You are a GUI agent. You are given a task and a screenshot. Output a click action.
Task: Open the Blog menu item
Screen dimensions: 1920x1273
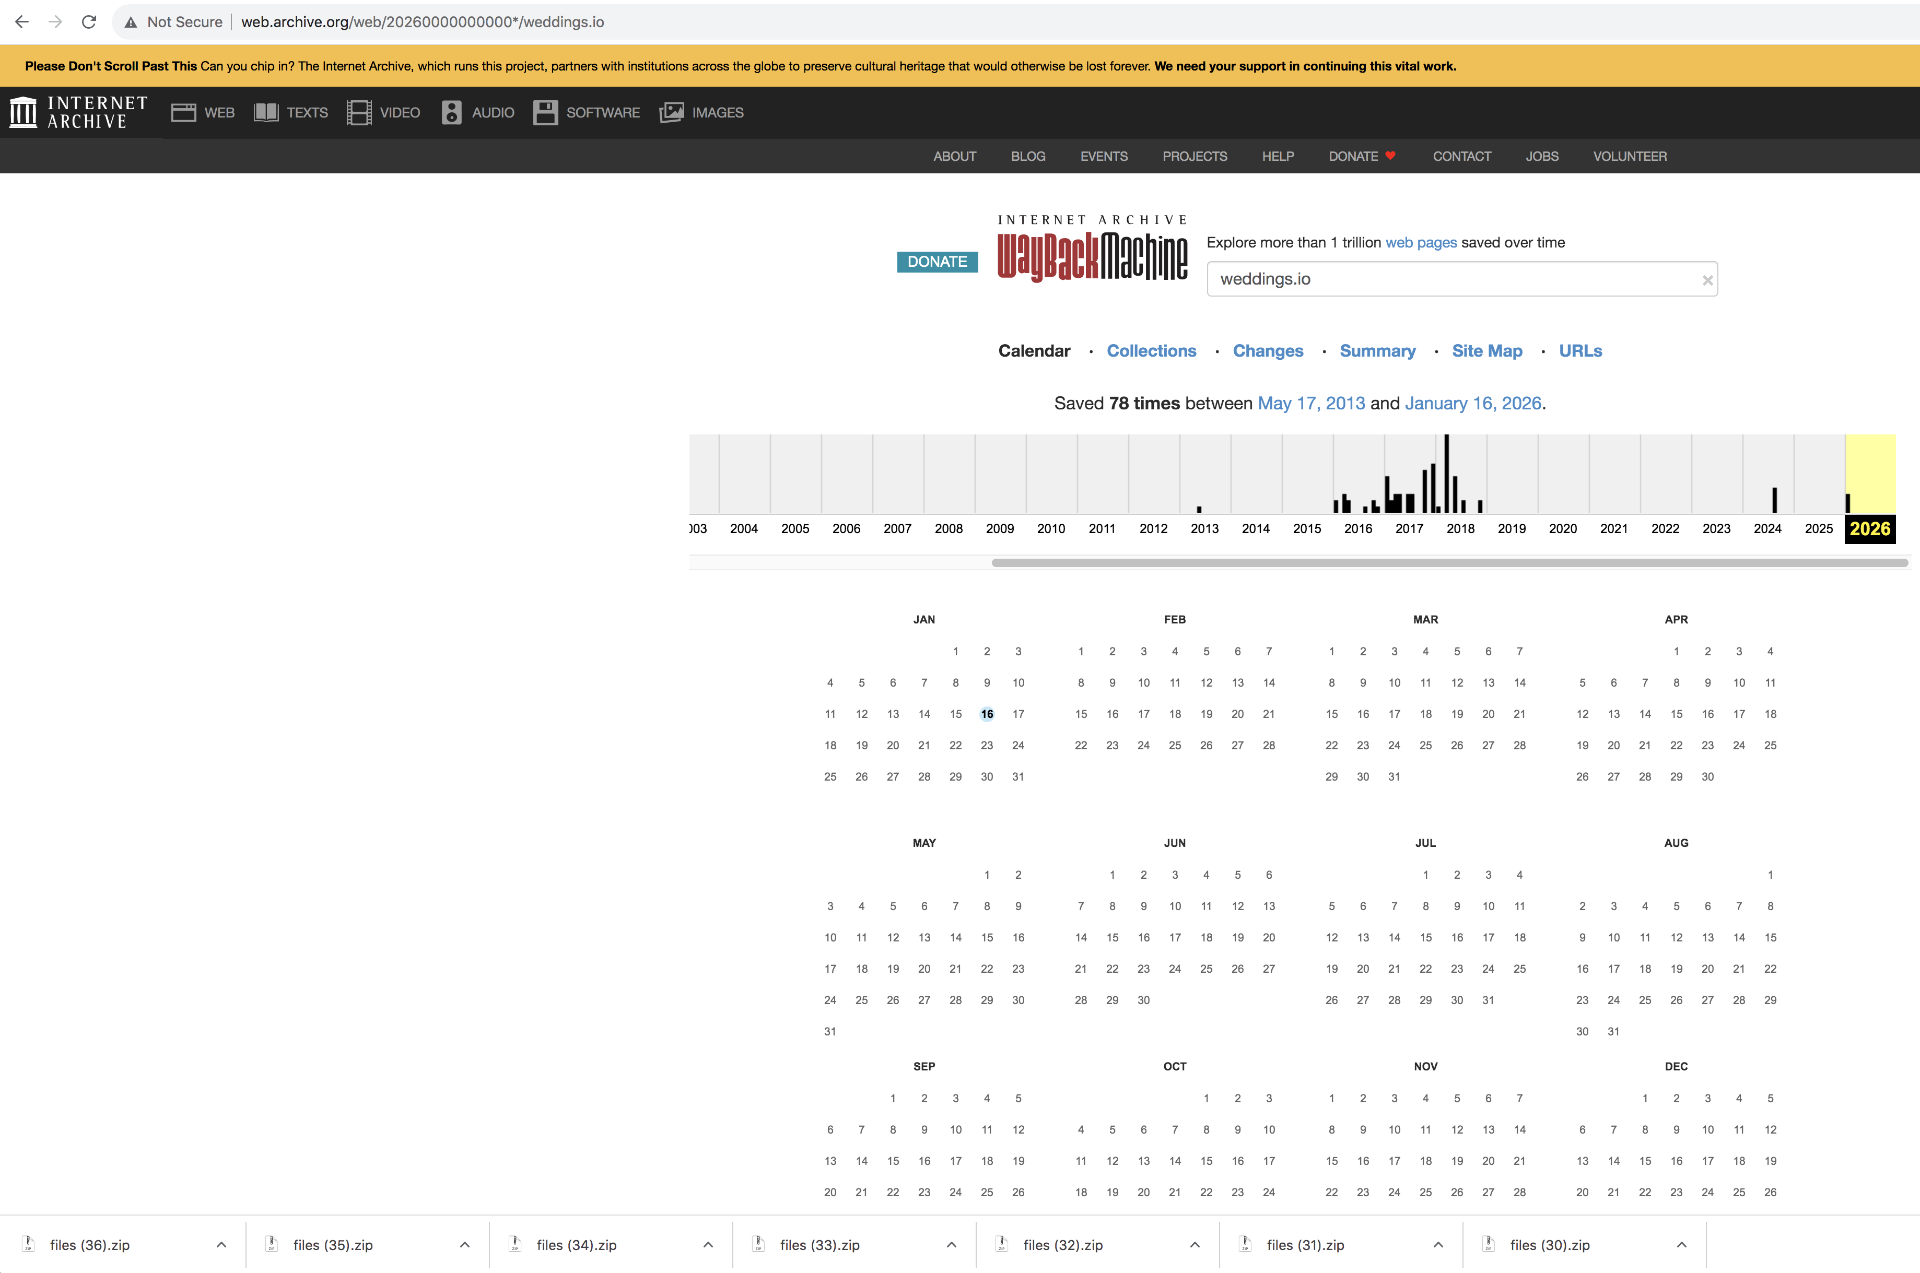[x=1028, y=156]
